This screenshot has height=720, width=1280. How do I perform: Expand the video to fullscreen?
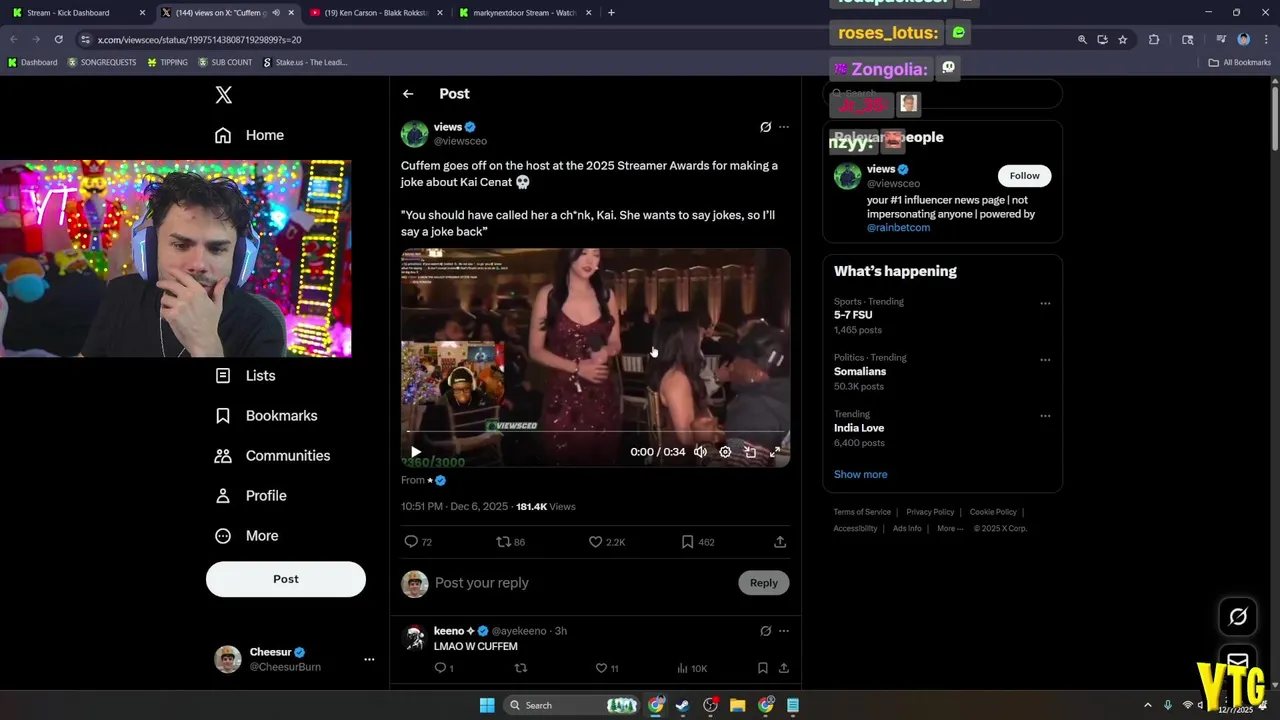tap(775, 452)
